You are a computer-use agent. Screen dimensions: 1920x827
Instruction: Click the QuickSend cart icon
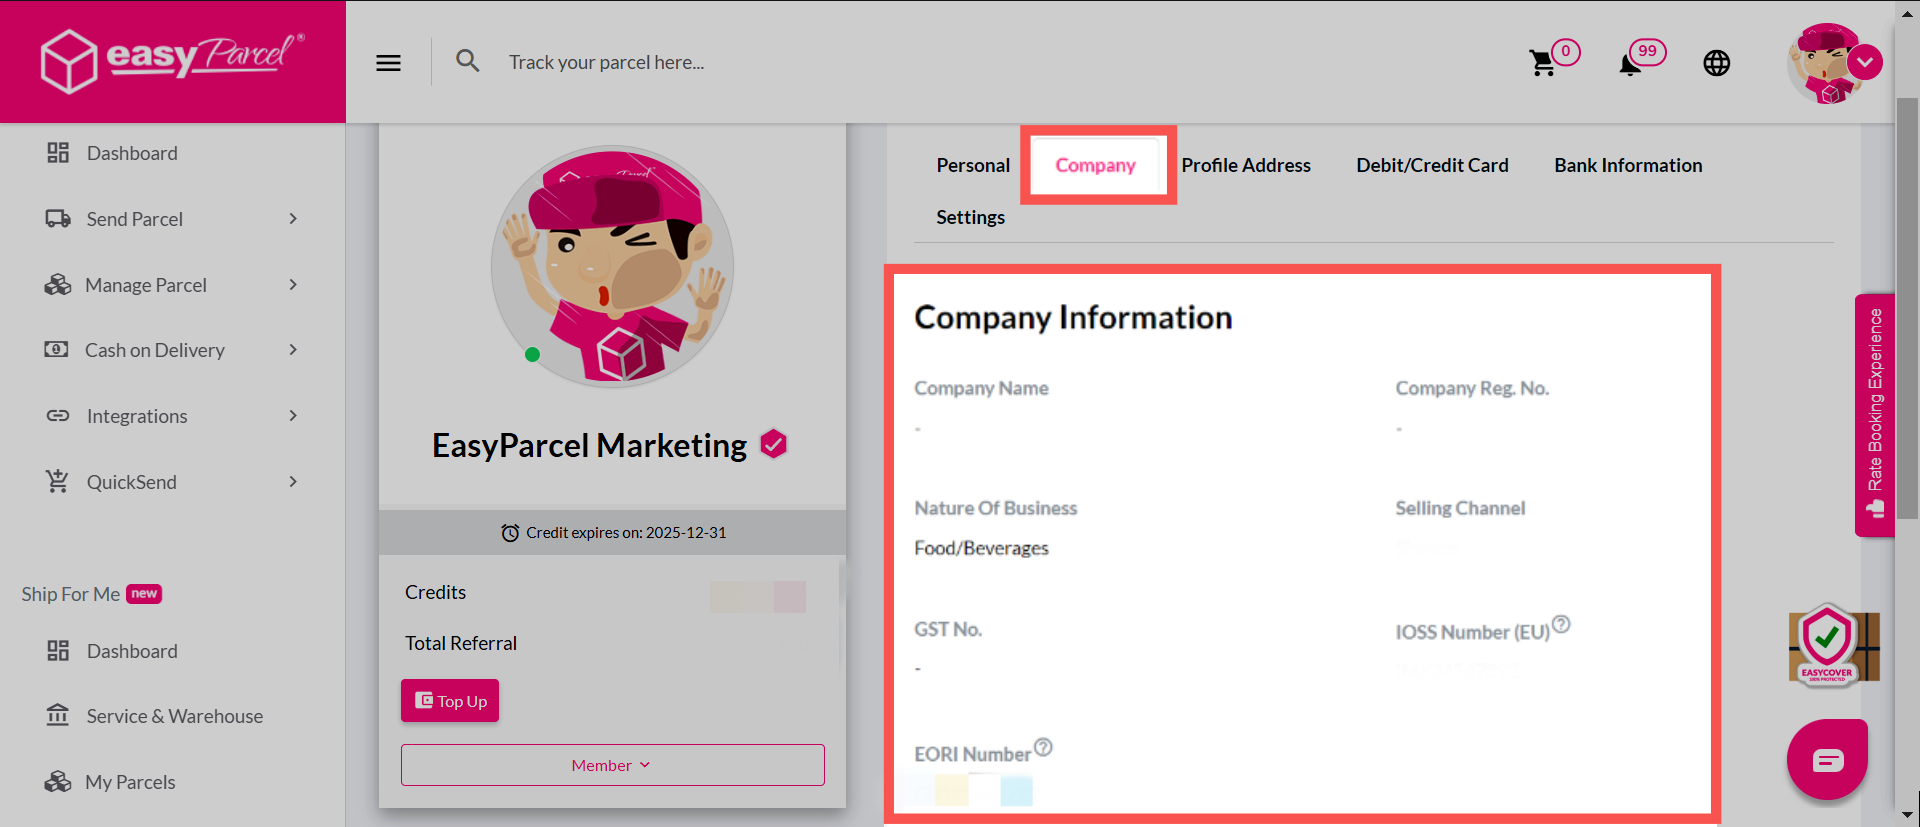[58, 481]
